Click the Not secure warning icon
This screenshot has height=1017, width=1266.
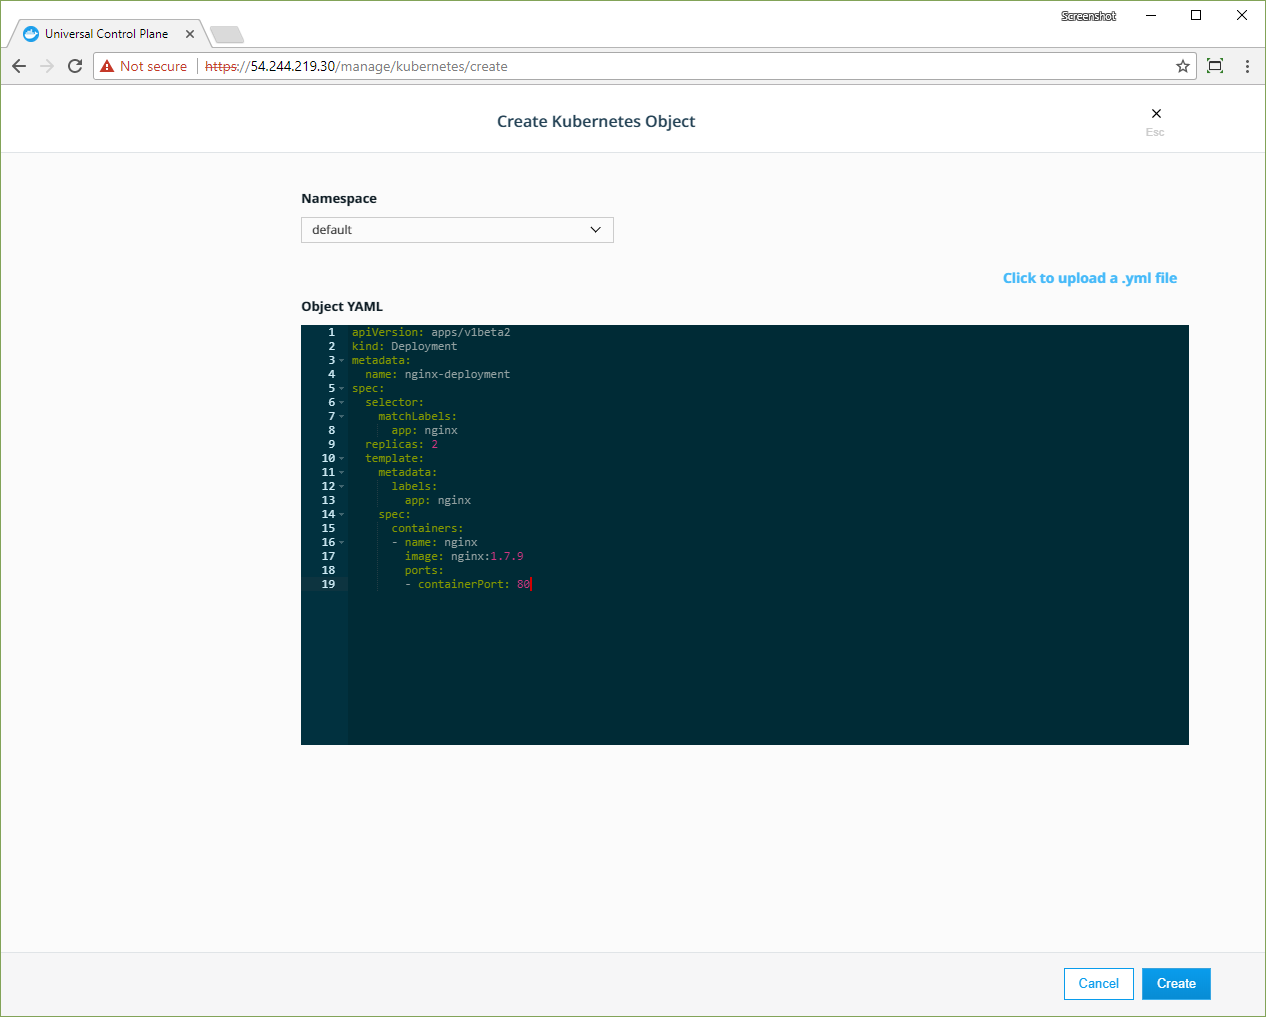coord(108,66)
